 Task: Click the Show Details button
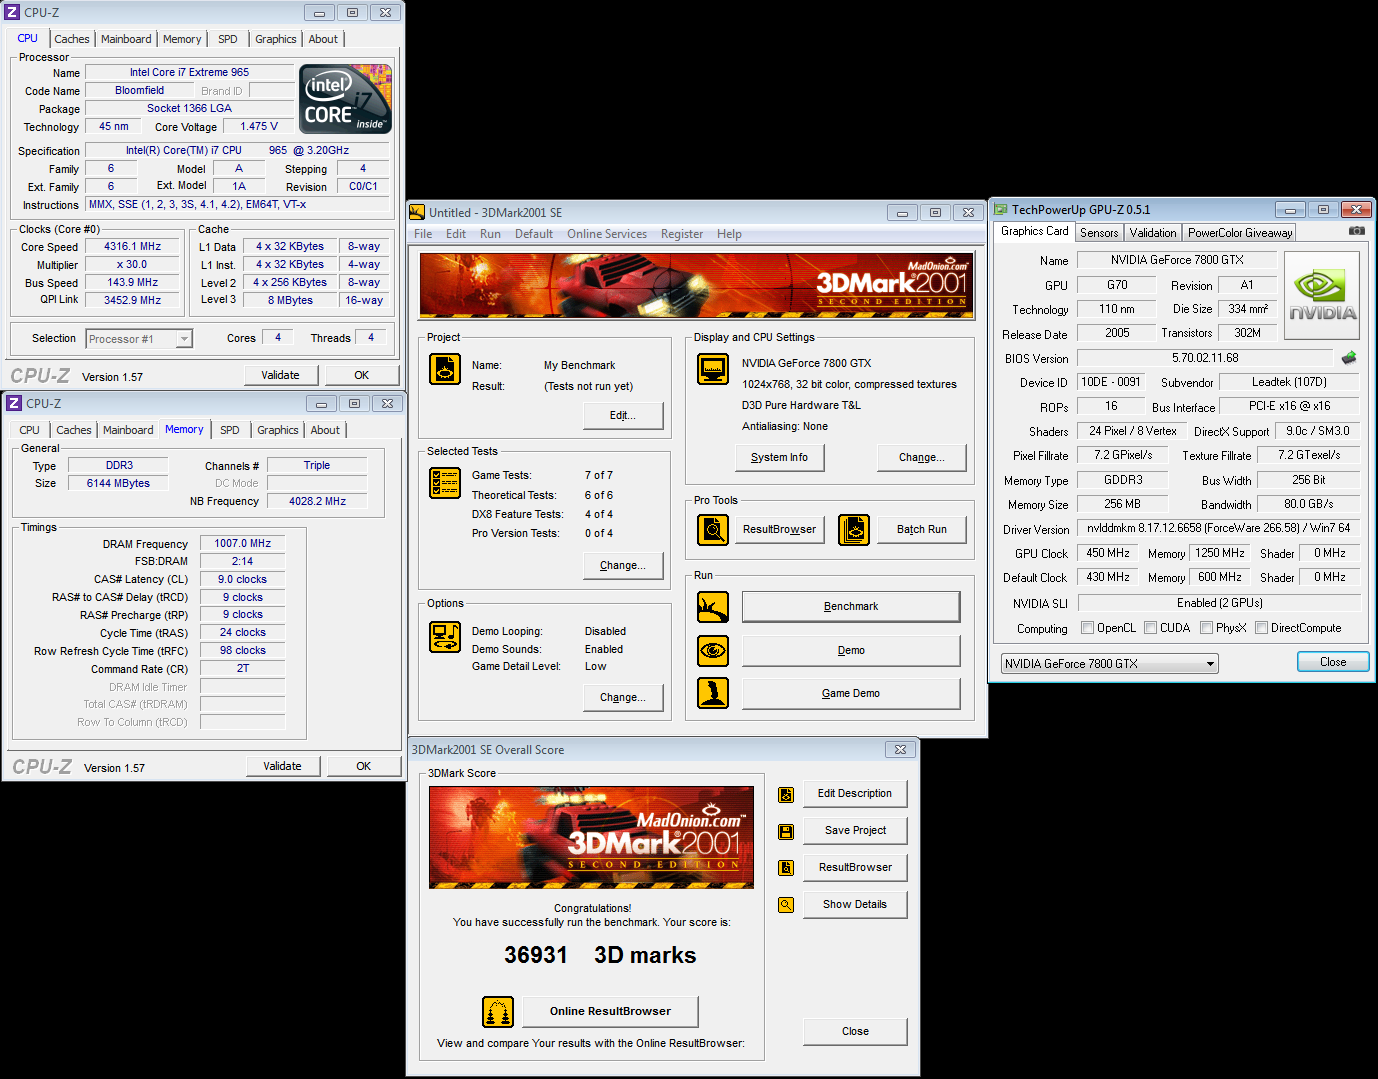point(855,904)
